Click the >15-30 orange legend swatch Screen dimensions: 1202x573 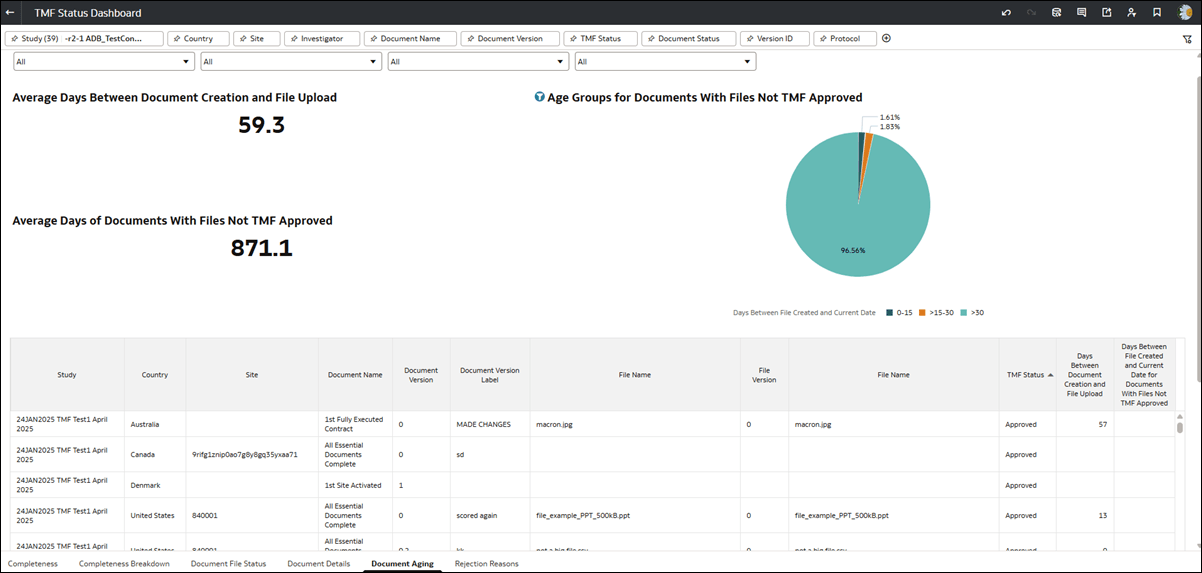[922, 313]
